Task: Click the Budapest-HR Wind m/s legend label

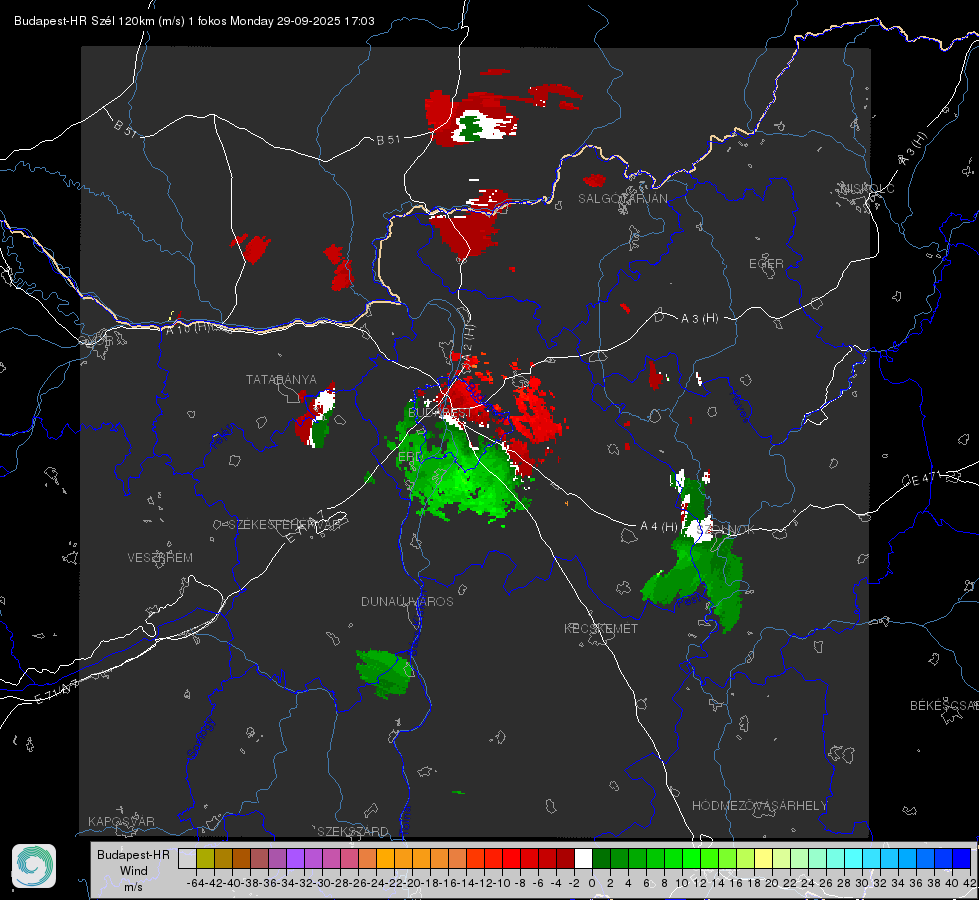Action: point(134,870)
